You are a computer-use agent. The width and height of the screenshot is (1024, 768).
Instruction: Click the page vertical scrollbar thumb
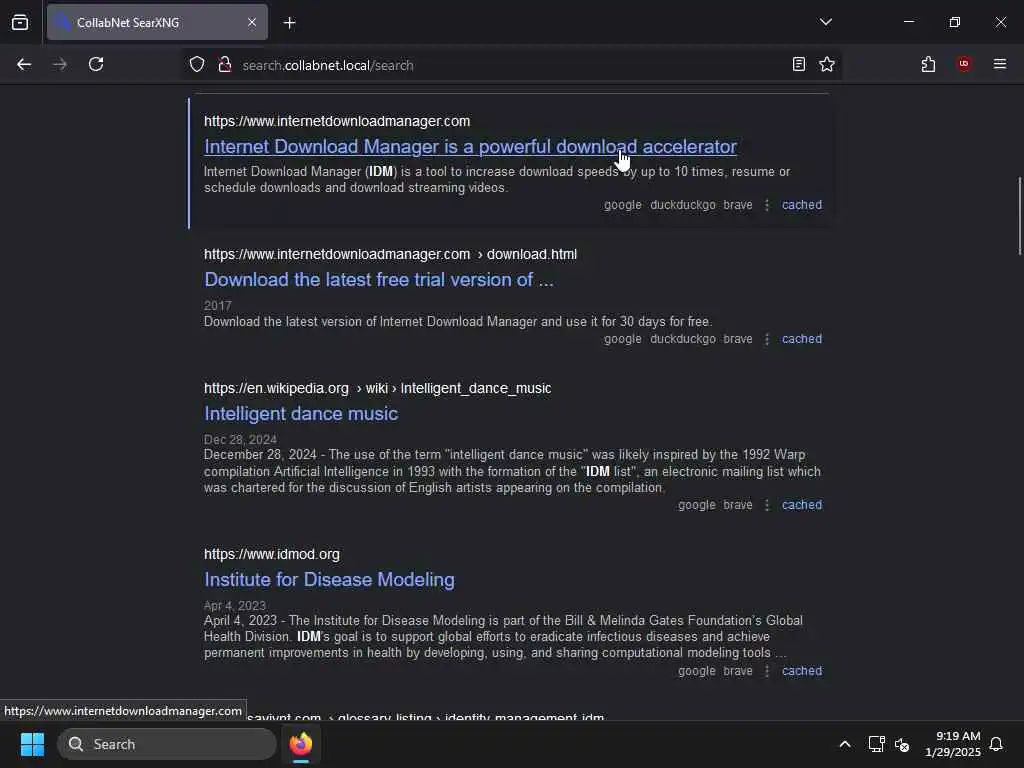pos(1019,216)
